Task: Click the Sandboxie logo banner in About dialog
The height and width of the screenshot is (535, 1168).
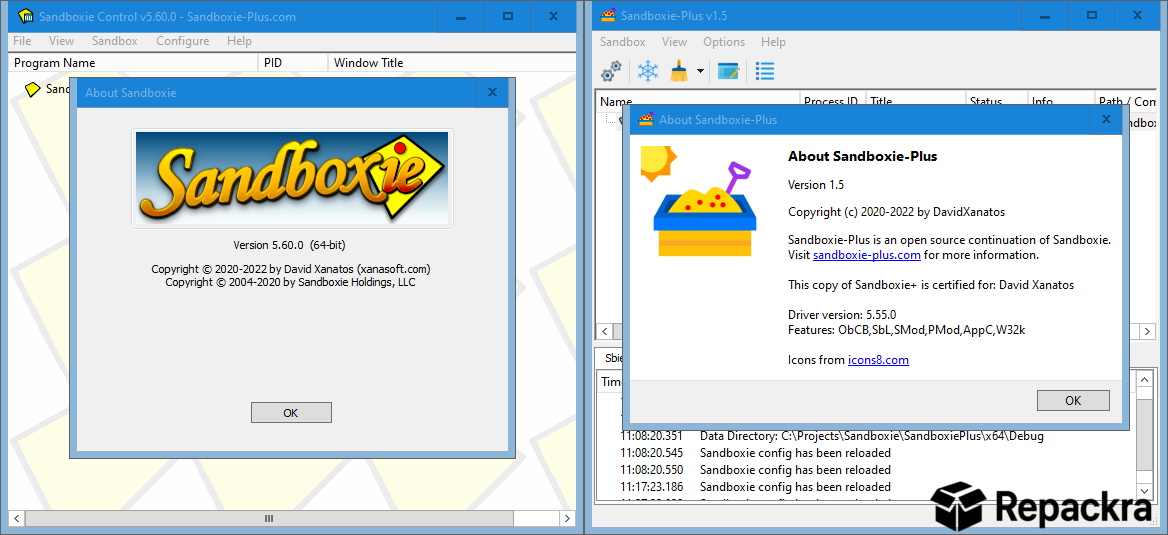Action: tap(293, 178)
